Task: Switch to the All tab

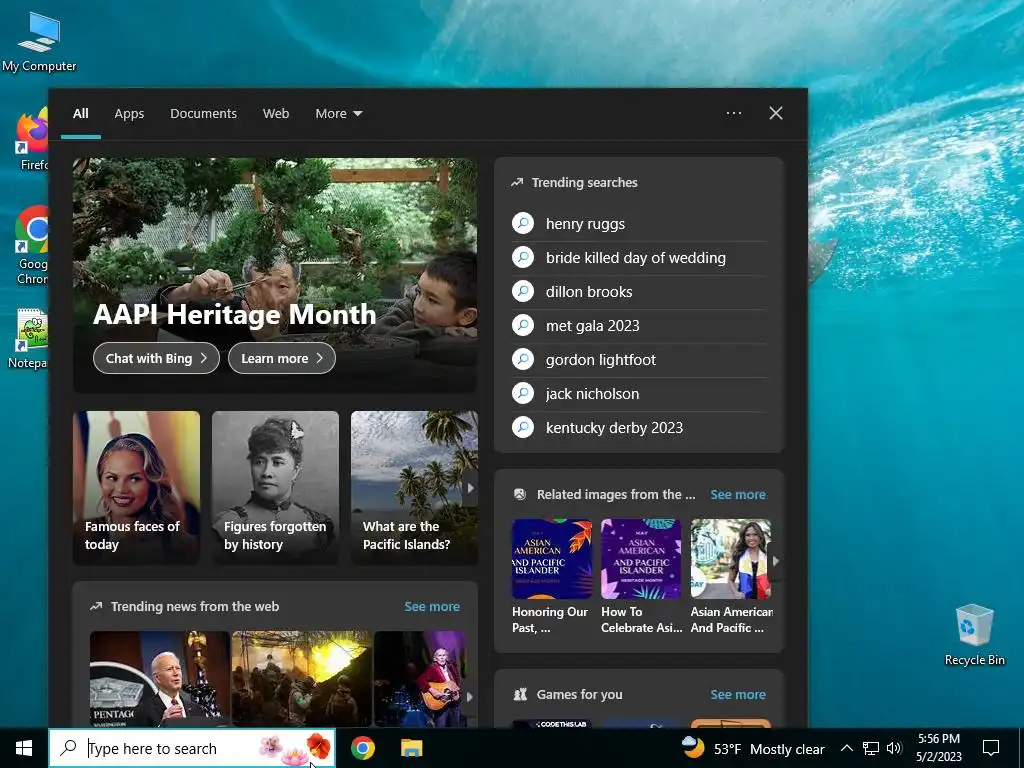Action: pyautogui.click(x=81, y=114)
